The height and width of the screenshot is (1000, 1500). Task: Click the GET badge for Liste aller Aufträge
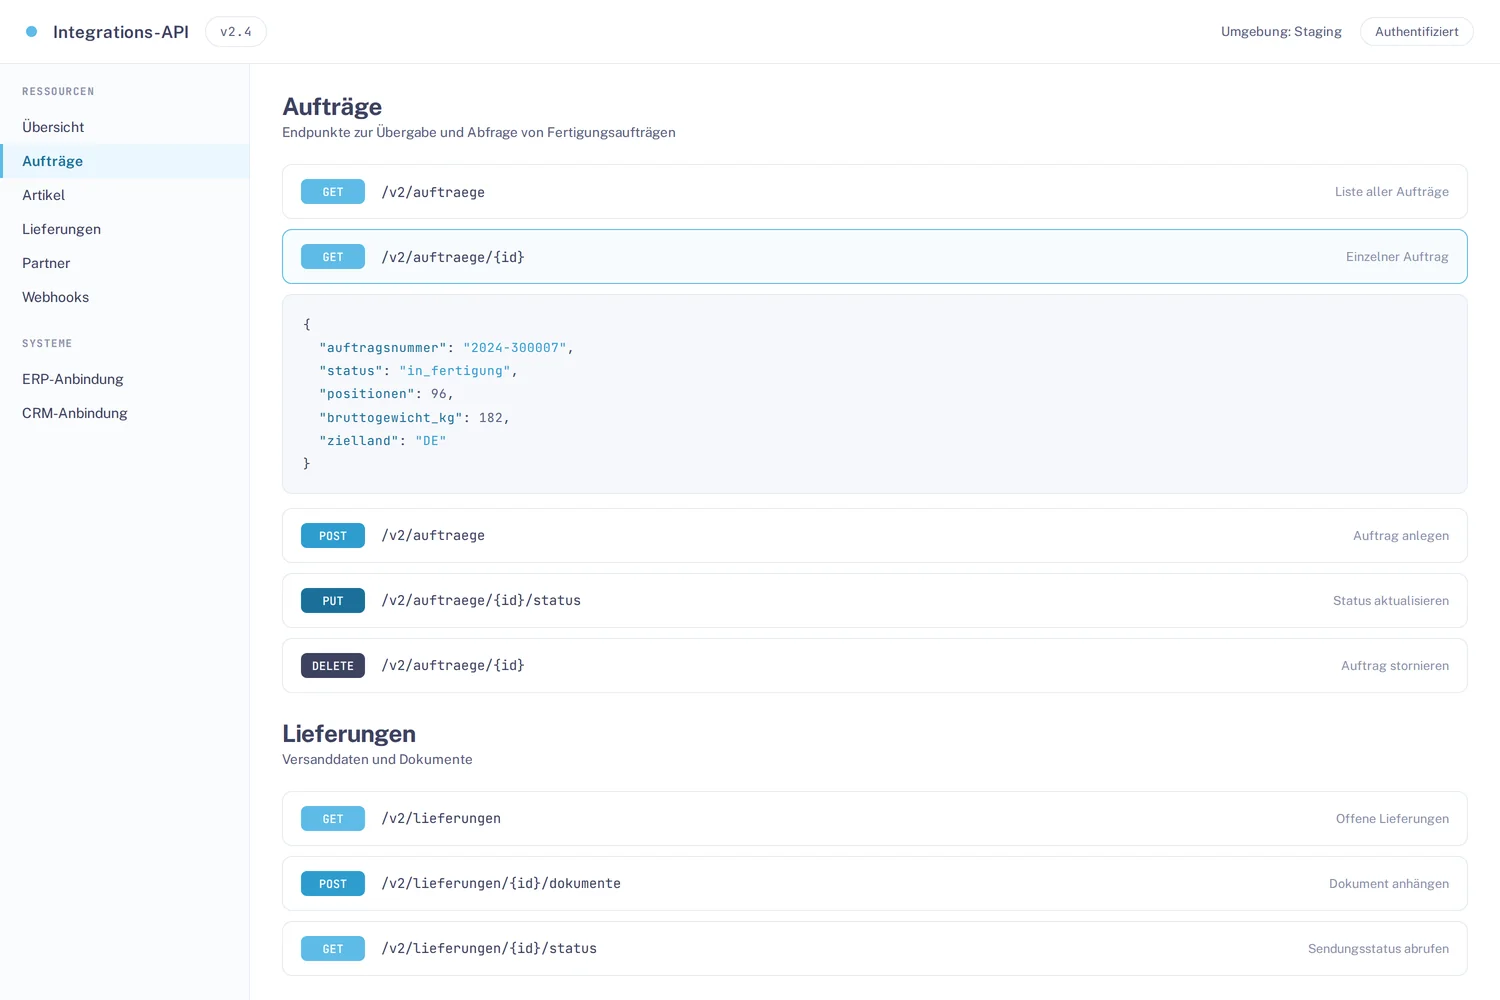pyautogui.click(x=333, y=192)
